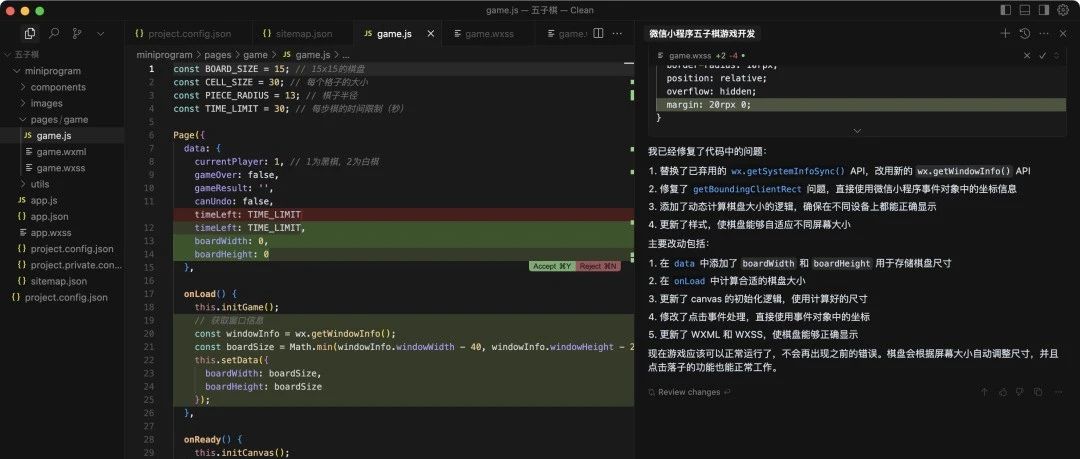Place cursor on the removed timeLeft: TIME_LIMIT line

[x=403, y=214]
